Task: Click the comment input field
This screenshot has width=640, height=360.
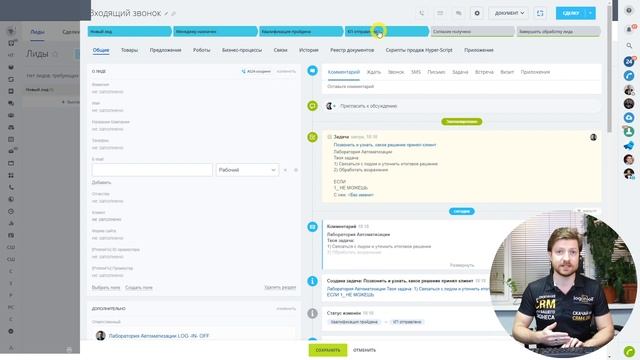Action: (x=461, y=87)
